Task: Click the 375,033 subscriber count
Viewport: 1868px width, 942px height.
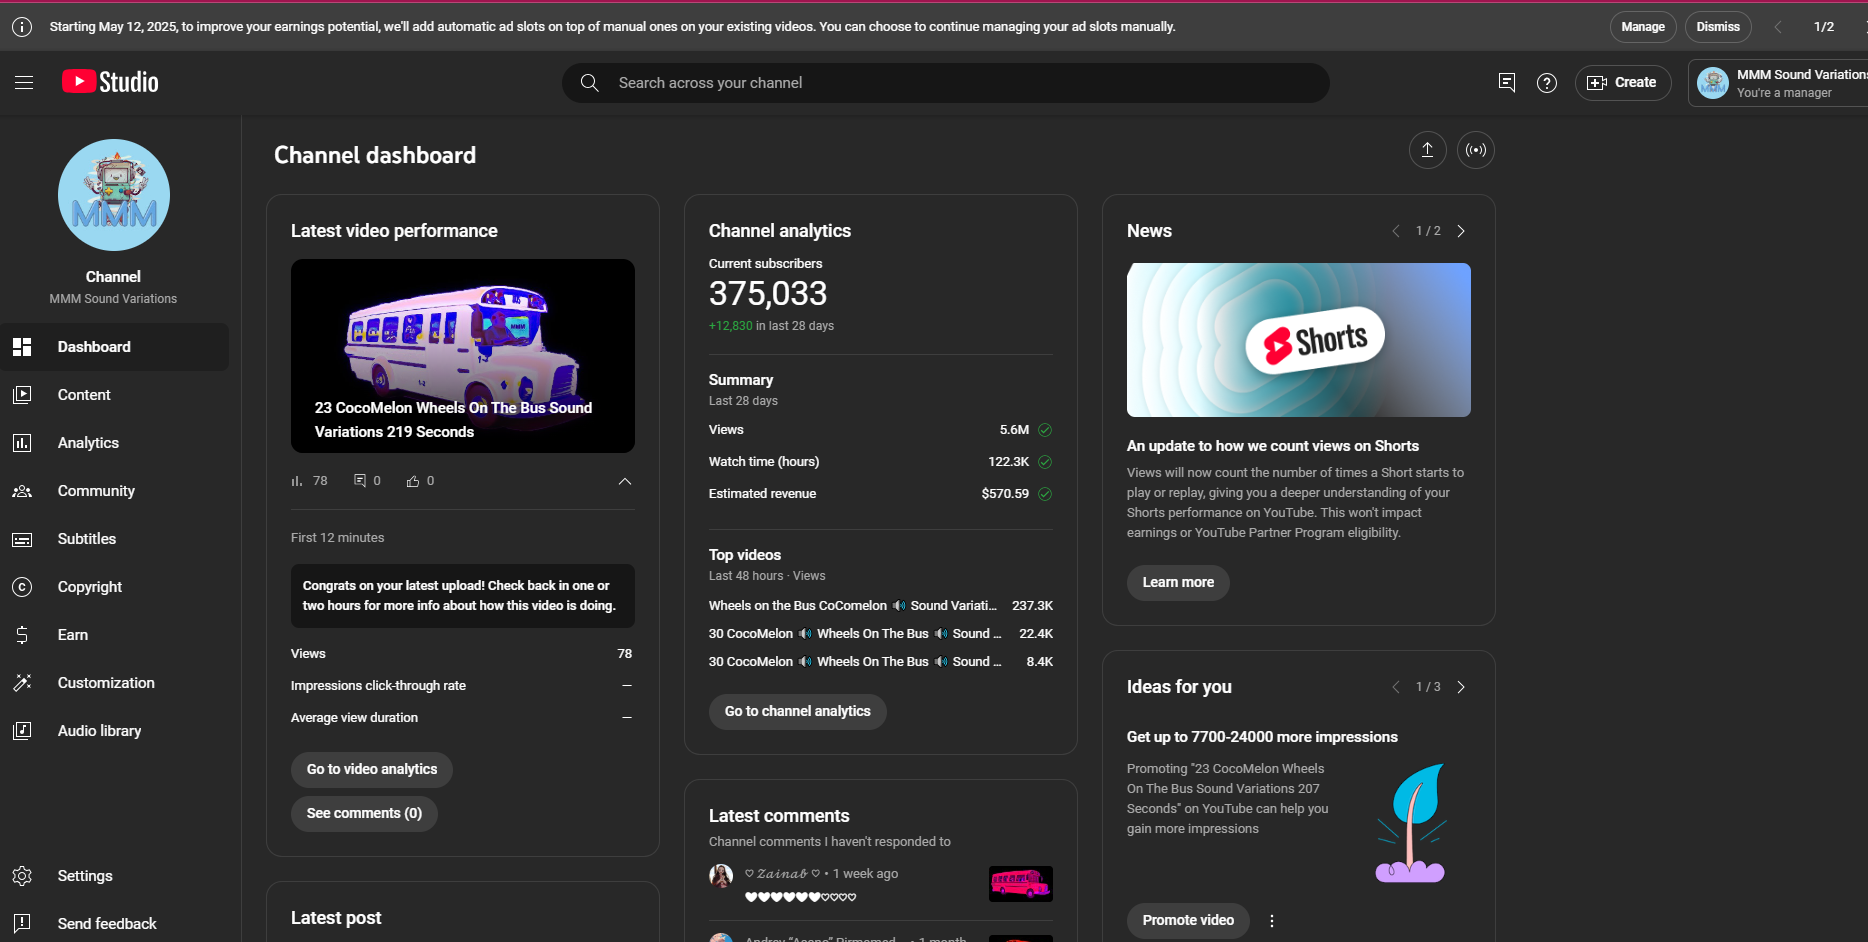Action: coord(768,294)
